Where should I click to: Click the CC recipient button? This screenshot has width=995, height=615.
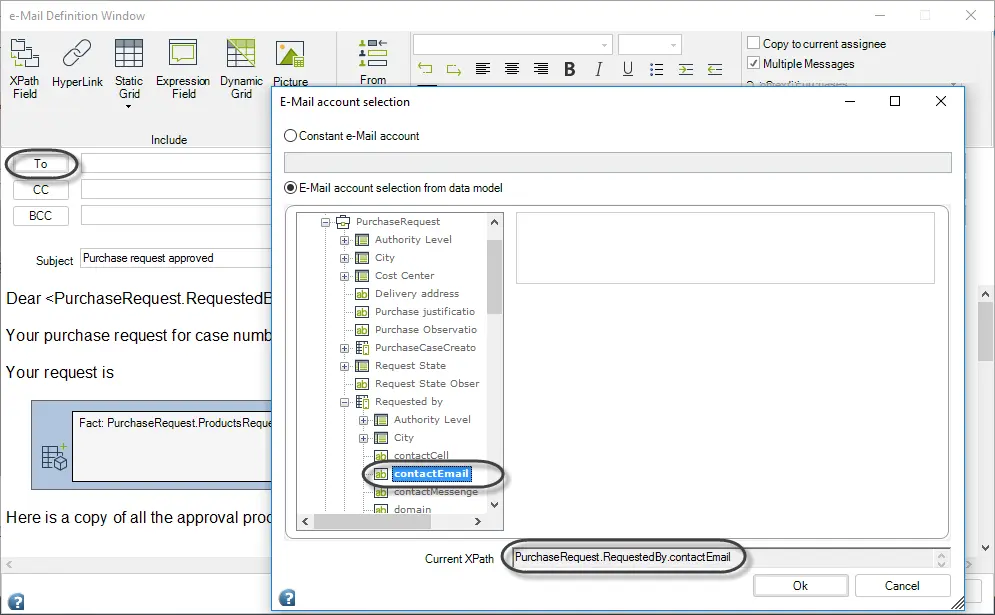[x=41, y=190]
